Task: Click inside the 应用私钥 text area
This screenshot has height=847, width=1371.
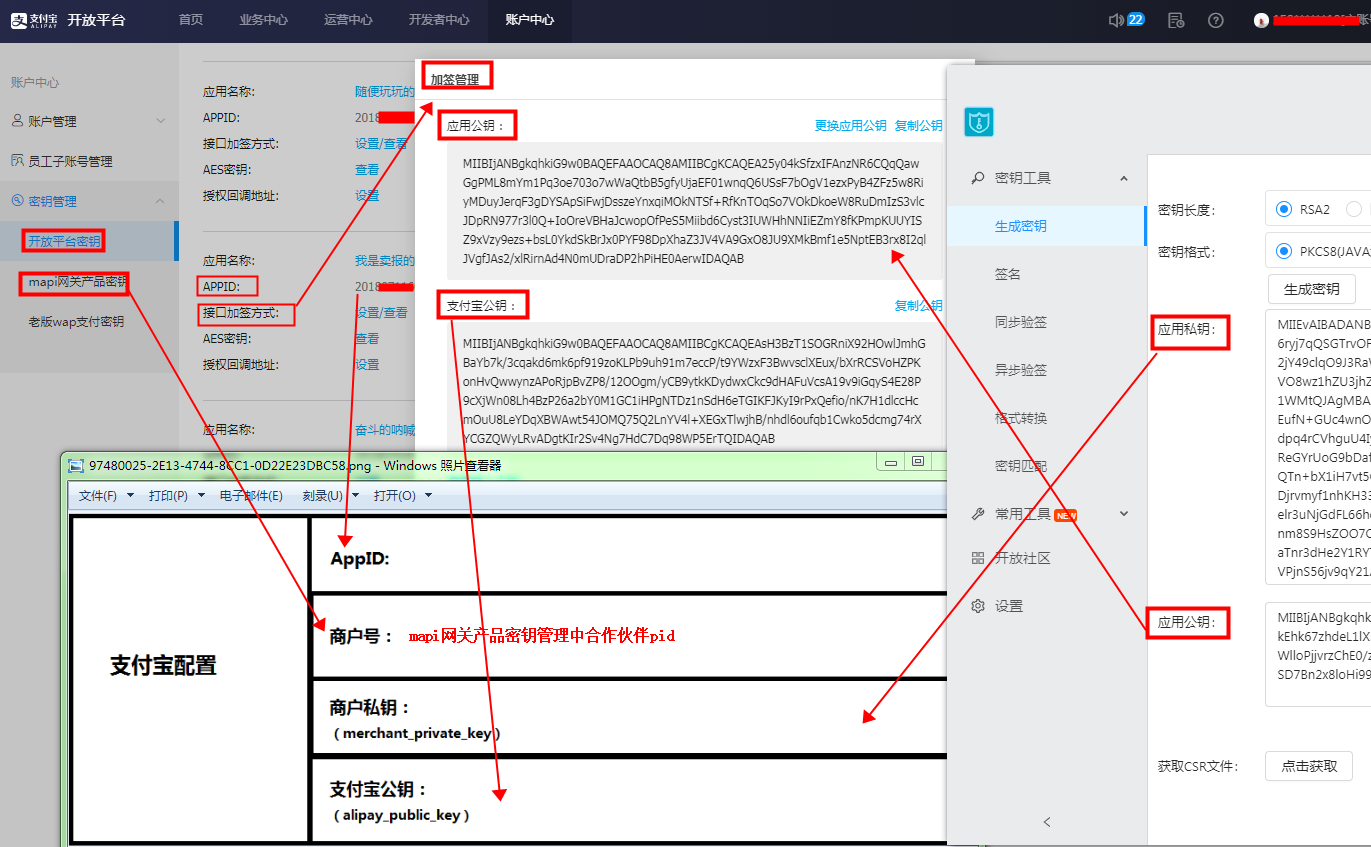Action: pyautogui.click(x=1318, y=447)
